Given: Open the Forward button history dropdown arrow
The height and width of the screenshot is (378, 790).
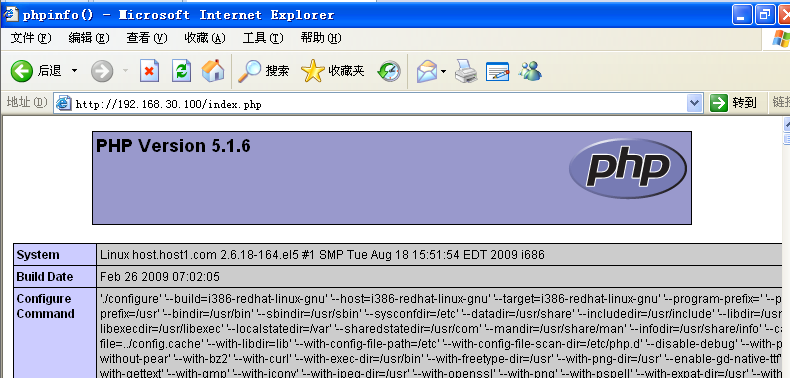Looking at the screenshot, I should coord(125,71).
